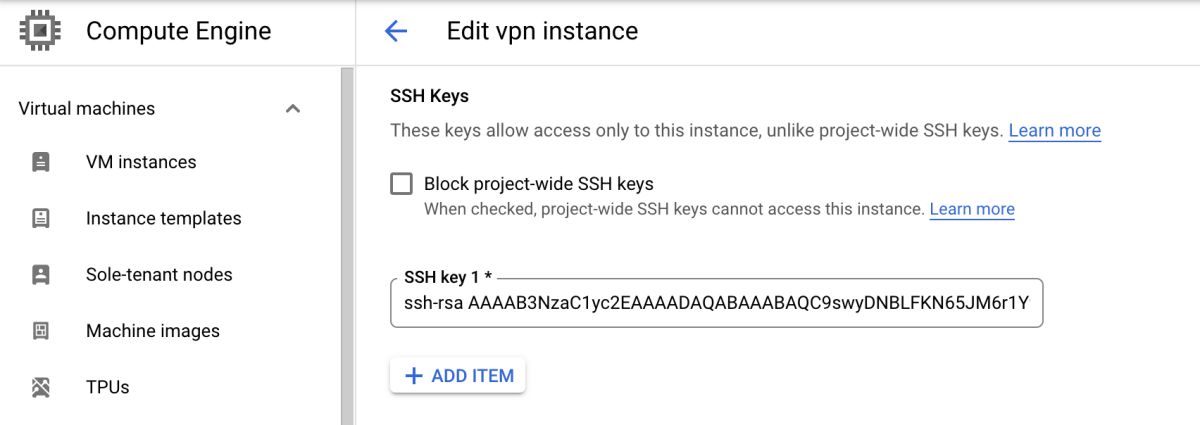
Task: Click the Compute Engine title text
Action: (x=178, y=31)
